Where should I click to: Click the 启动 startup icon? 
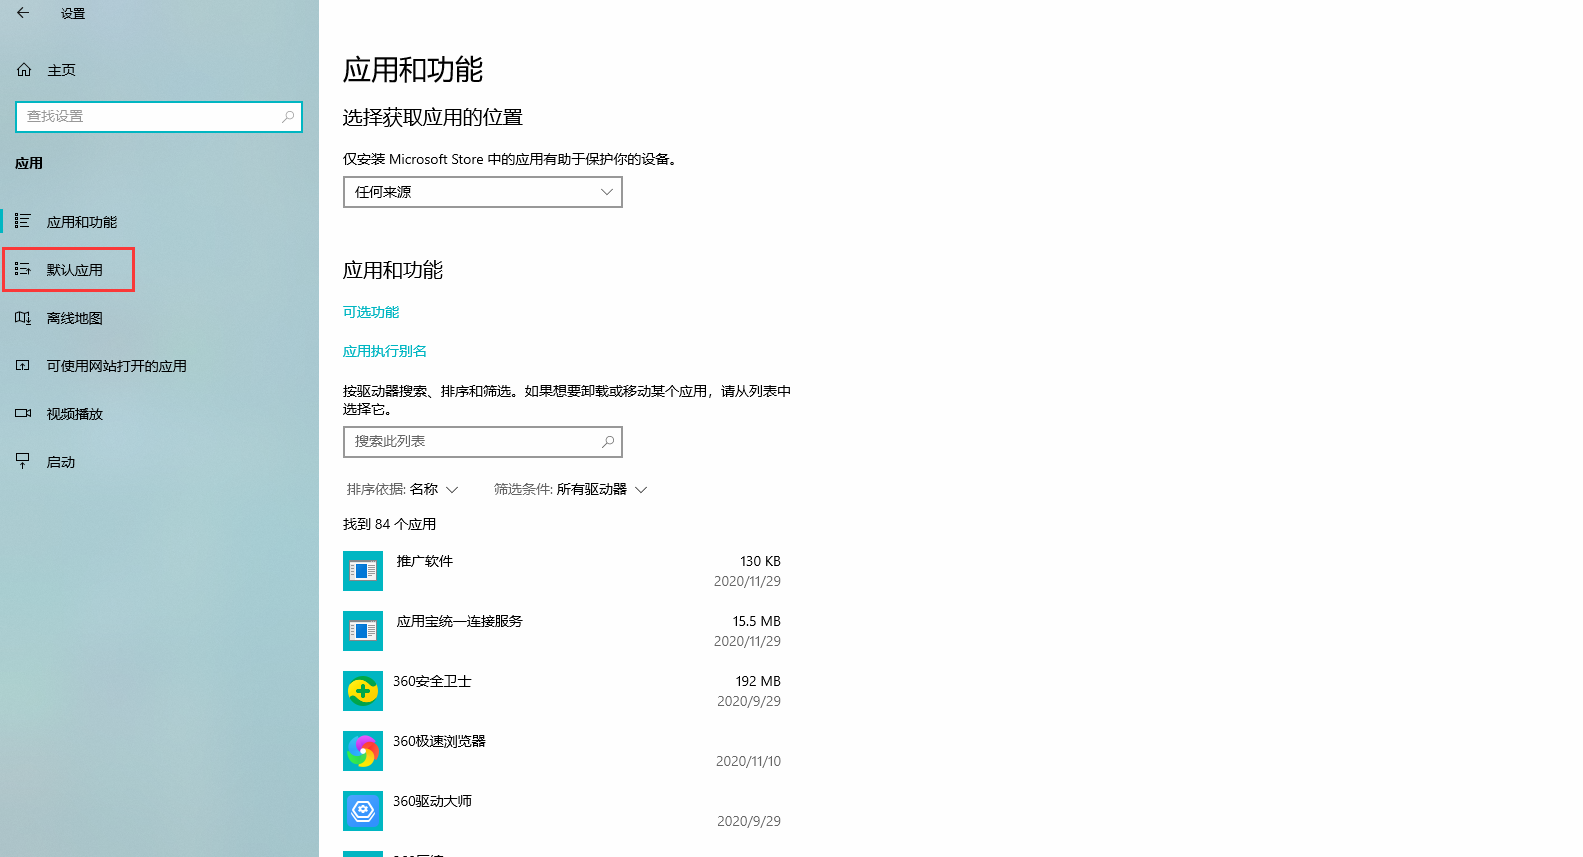click(23, 461)
